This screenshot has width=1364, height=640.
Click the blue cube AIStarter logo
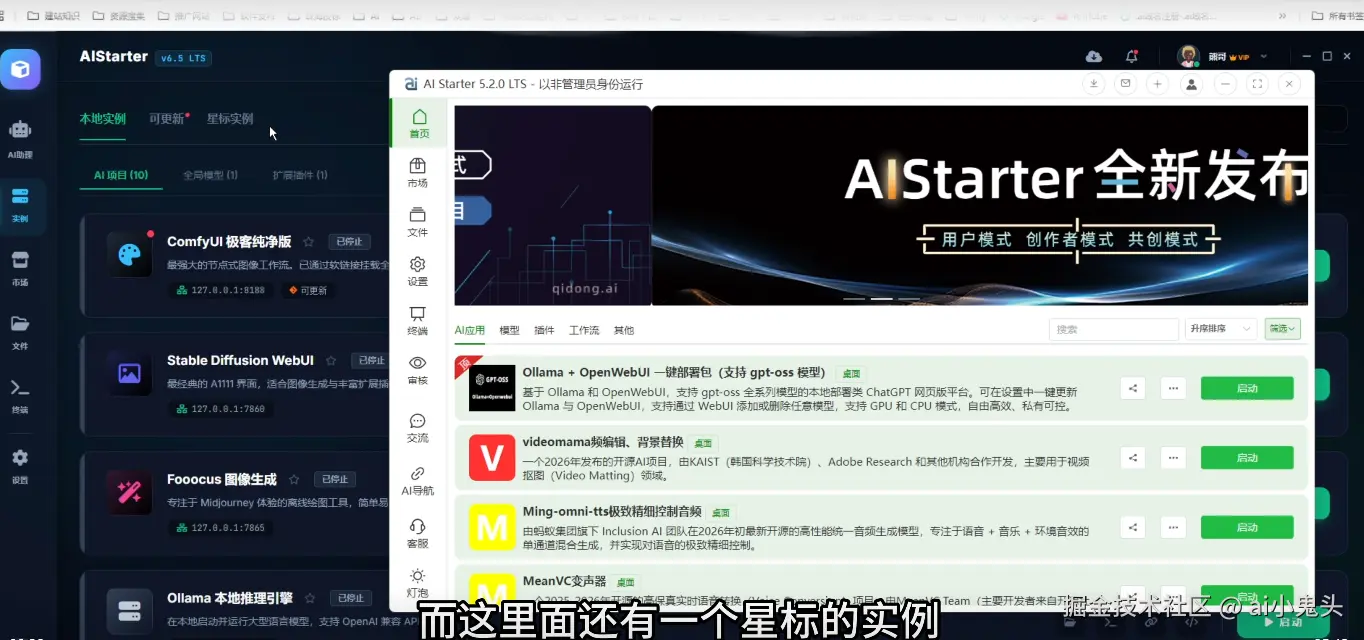20,69
